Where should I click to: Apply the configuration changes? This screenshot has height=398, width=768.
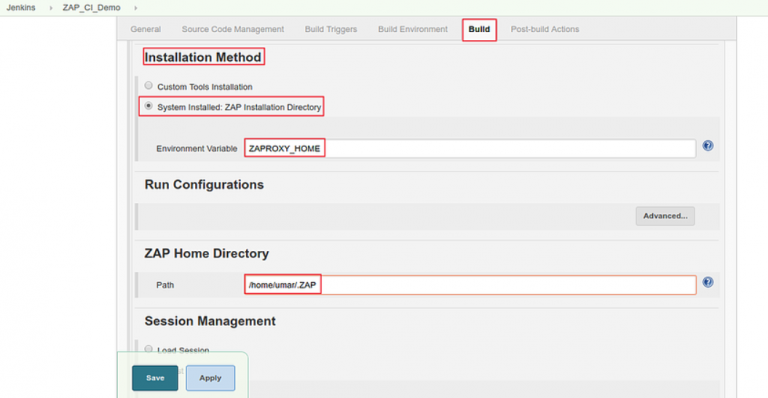(210, 378)
